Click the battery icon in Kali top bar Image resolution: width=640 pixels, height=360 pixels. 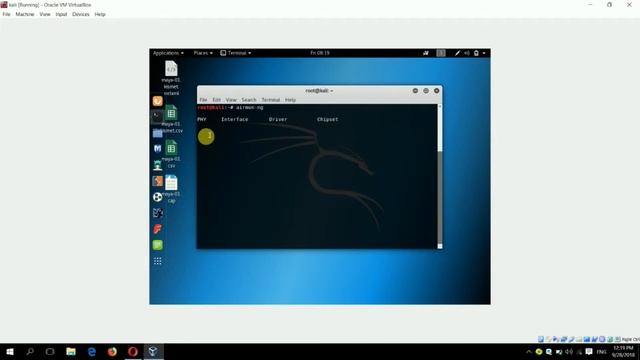point(476,53)
